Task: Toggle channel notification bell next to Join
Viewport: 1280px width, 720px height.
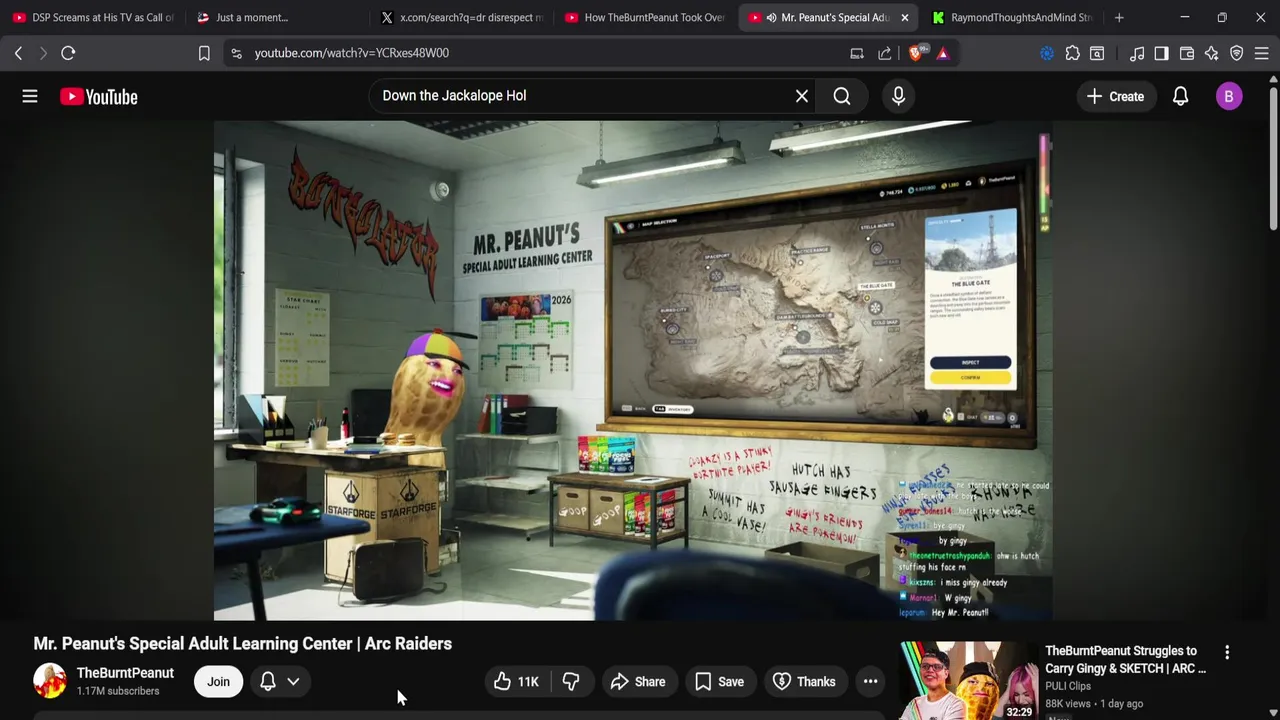Action: [268, 682]
